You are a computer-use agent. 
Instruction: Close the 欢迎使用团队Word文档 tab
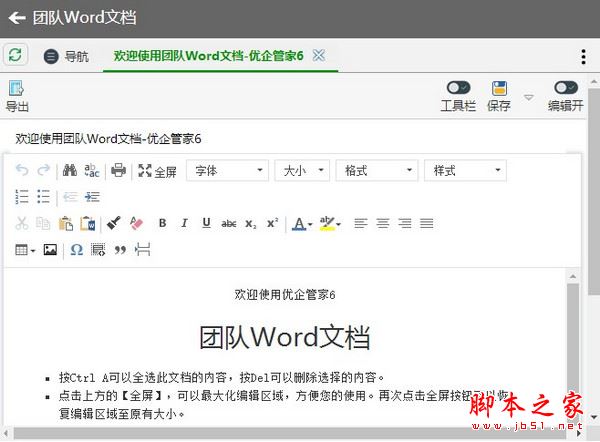point(319,56)
